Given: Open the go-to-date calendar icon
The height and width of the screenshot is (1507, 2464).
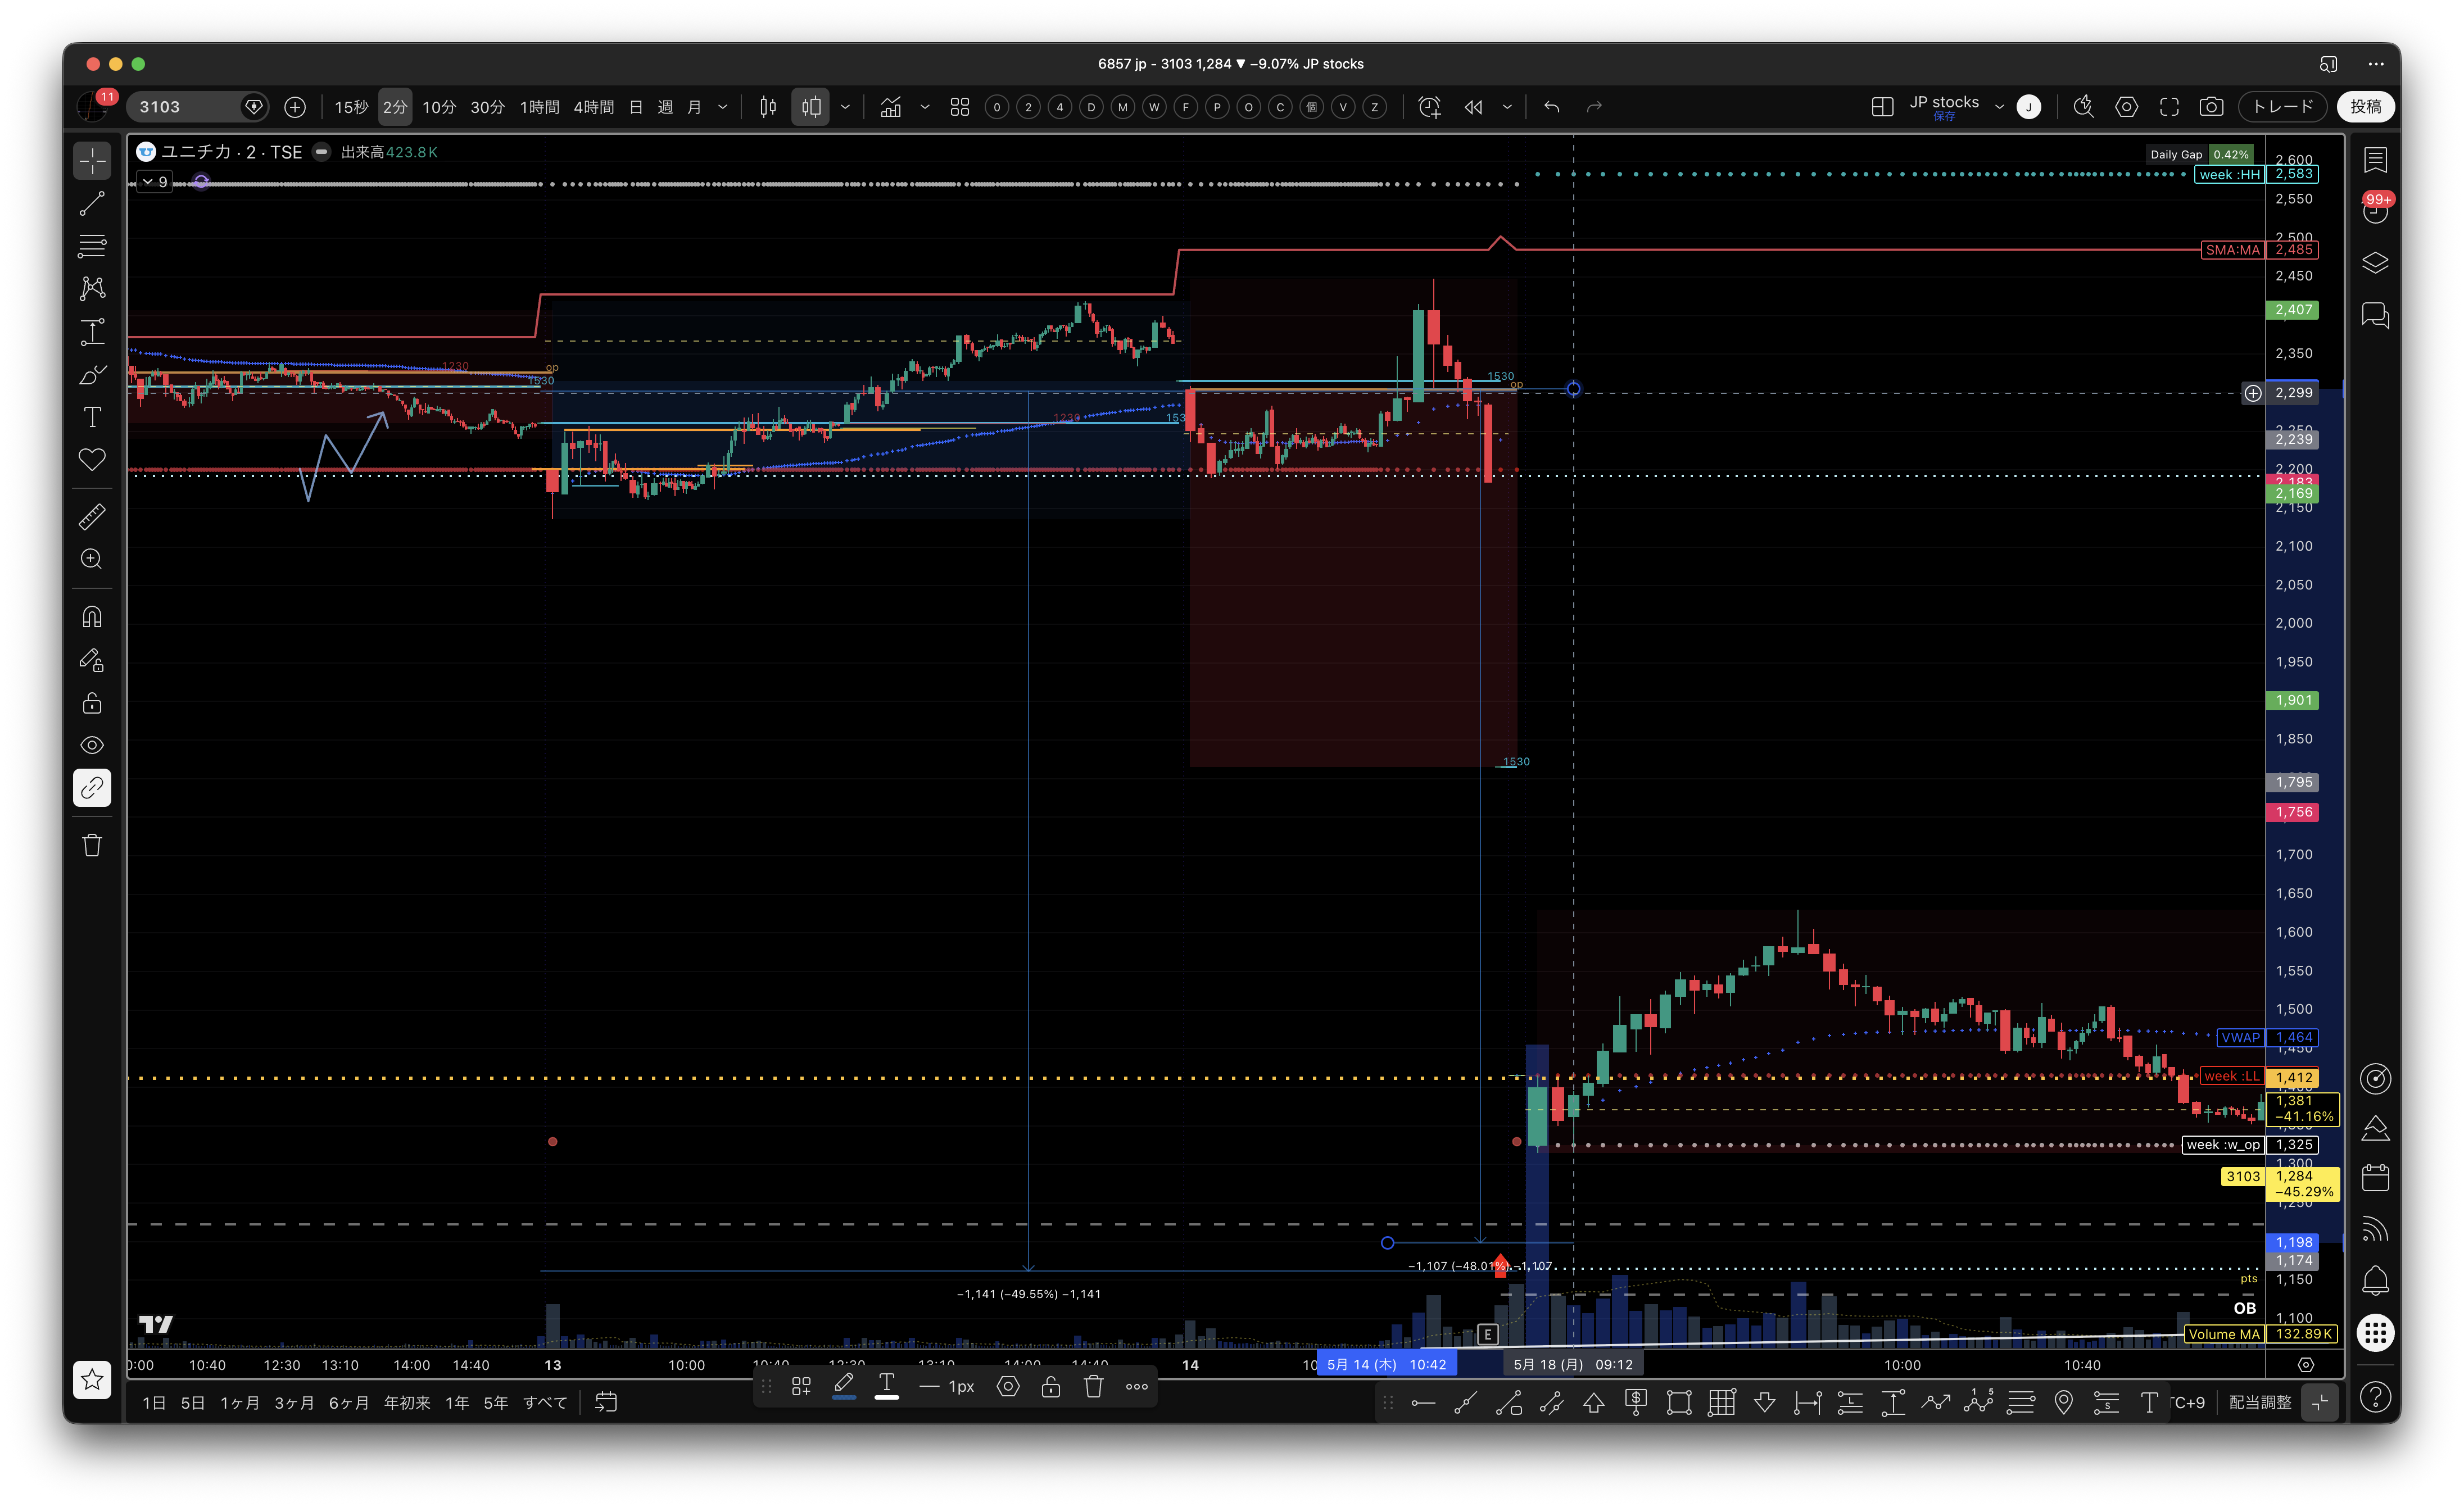Looking at the screenshot, I should coord(606,1403).
